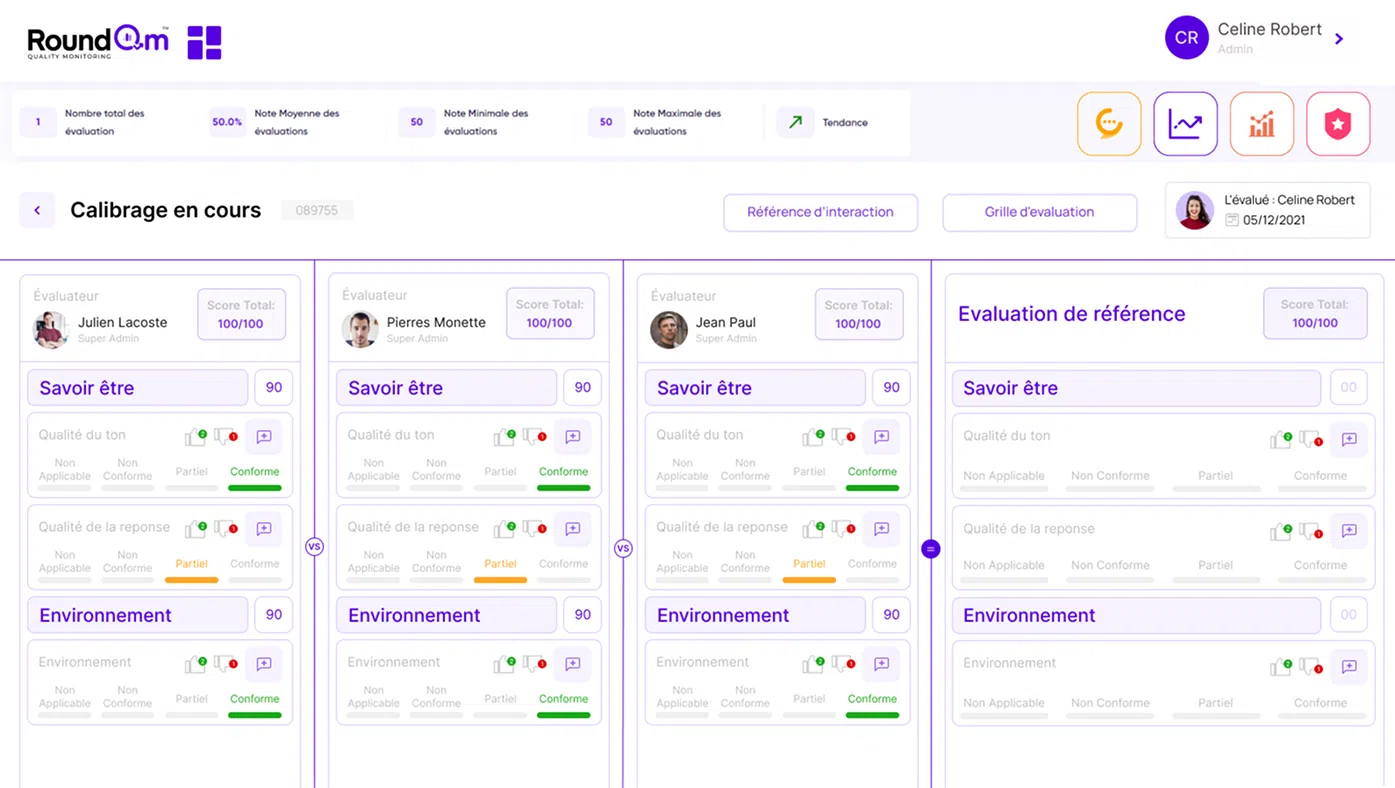Screen dimensions: 1395x788
Task: Add comment on reference Environnement criterion
Action: click(1349, 667)
